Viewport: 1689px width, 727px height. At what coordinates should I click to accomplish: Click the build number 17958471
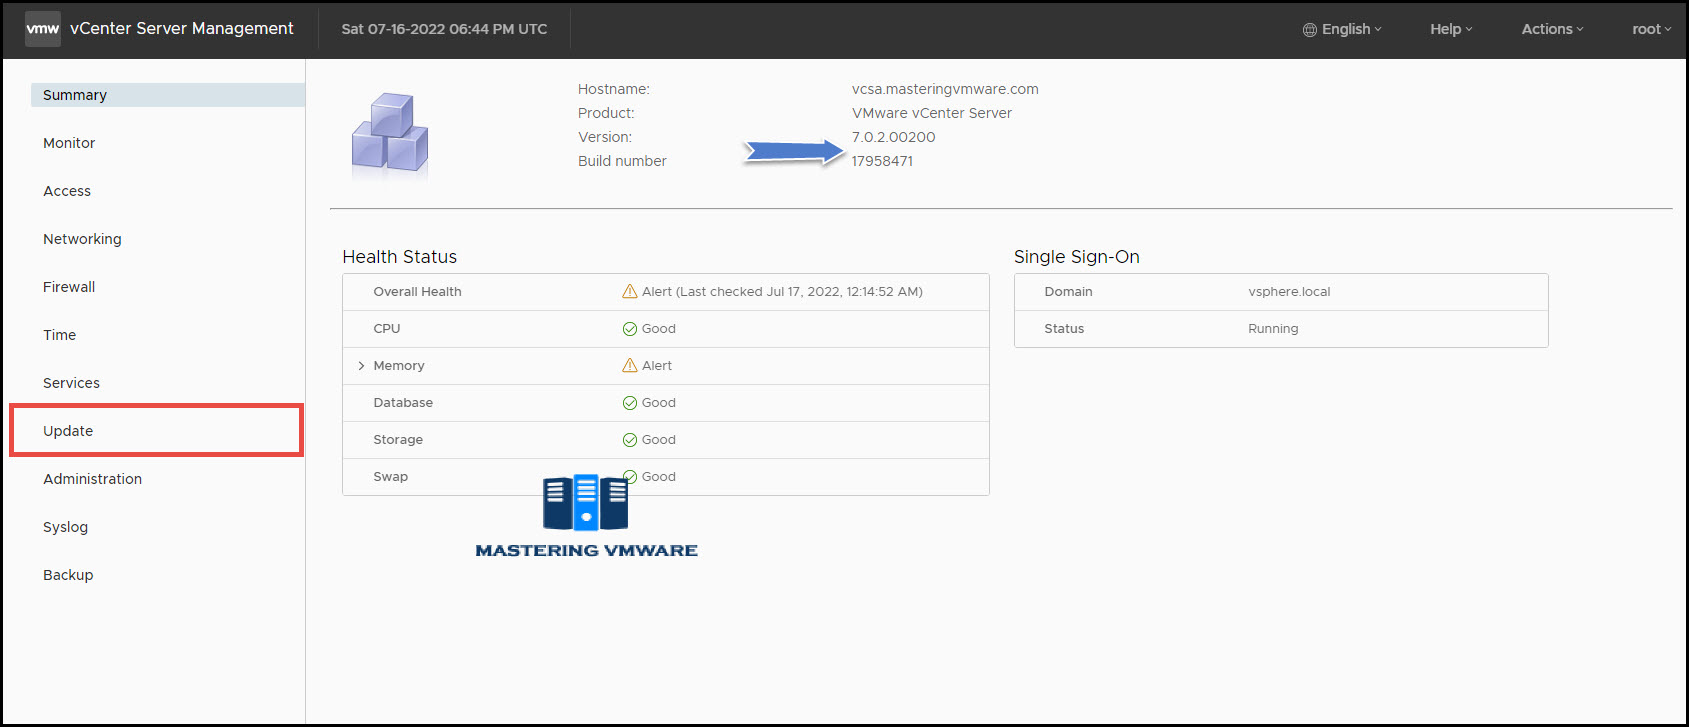[x=882, y=161]
